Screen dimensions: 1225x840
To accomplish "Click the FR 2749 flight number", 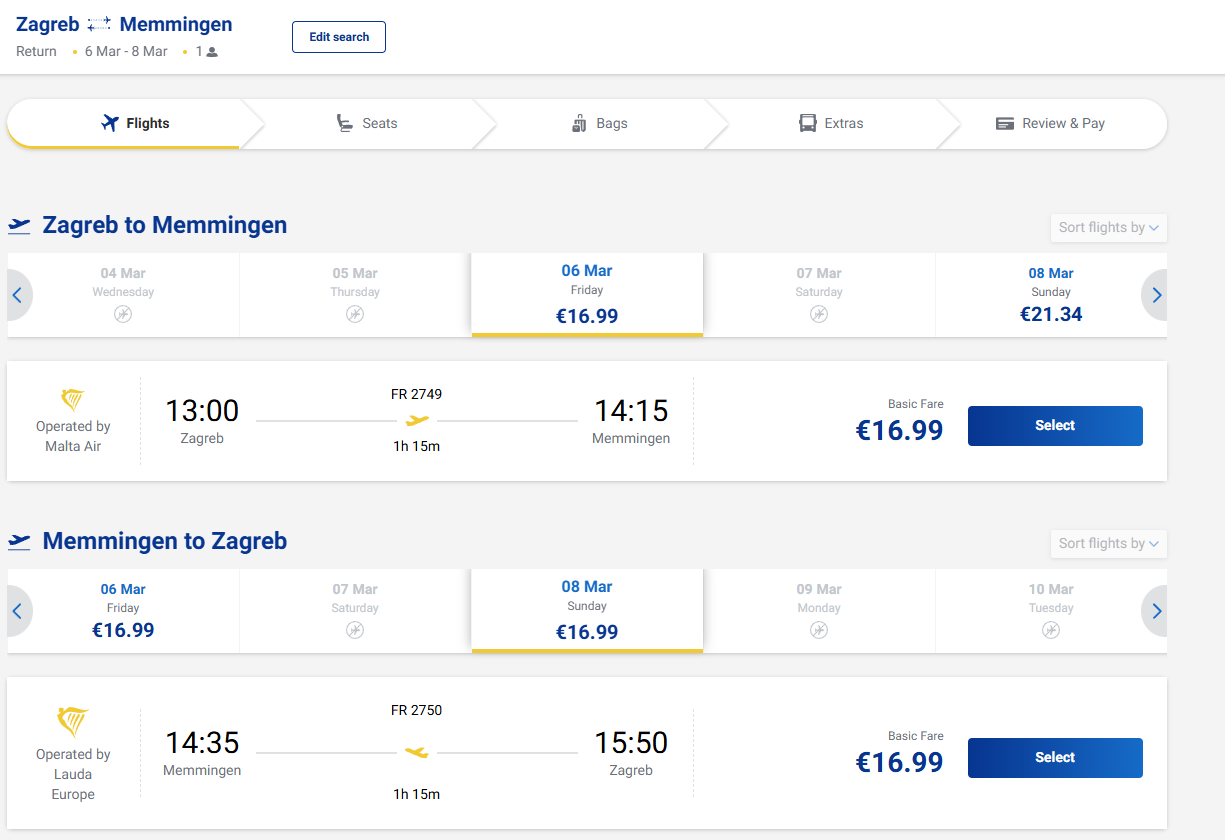I will tap(416, 394).
